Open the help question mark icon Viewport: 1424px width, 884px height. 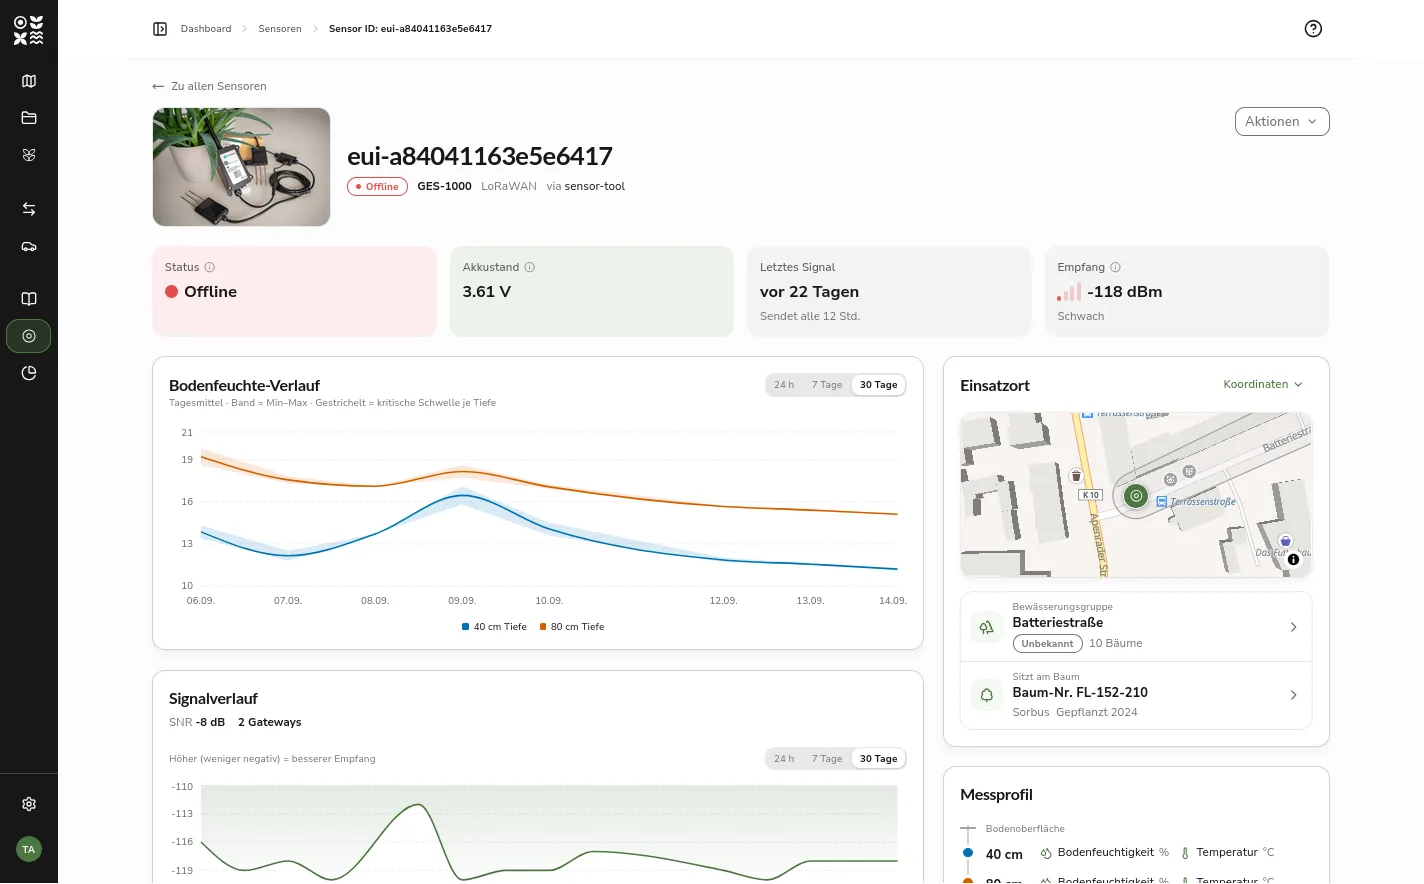pos(1314,29)
